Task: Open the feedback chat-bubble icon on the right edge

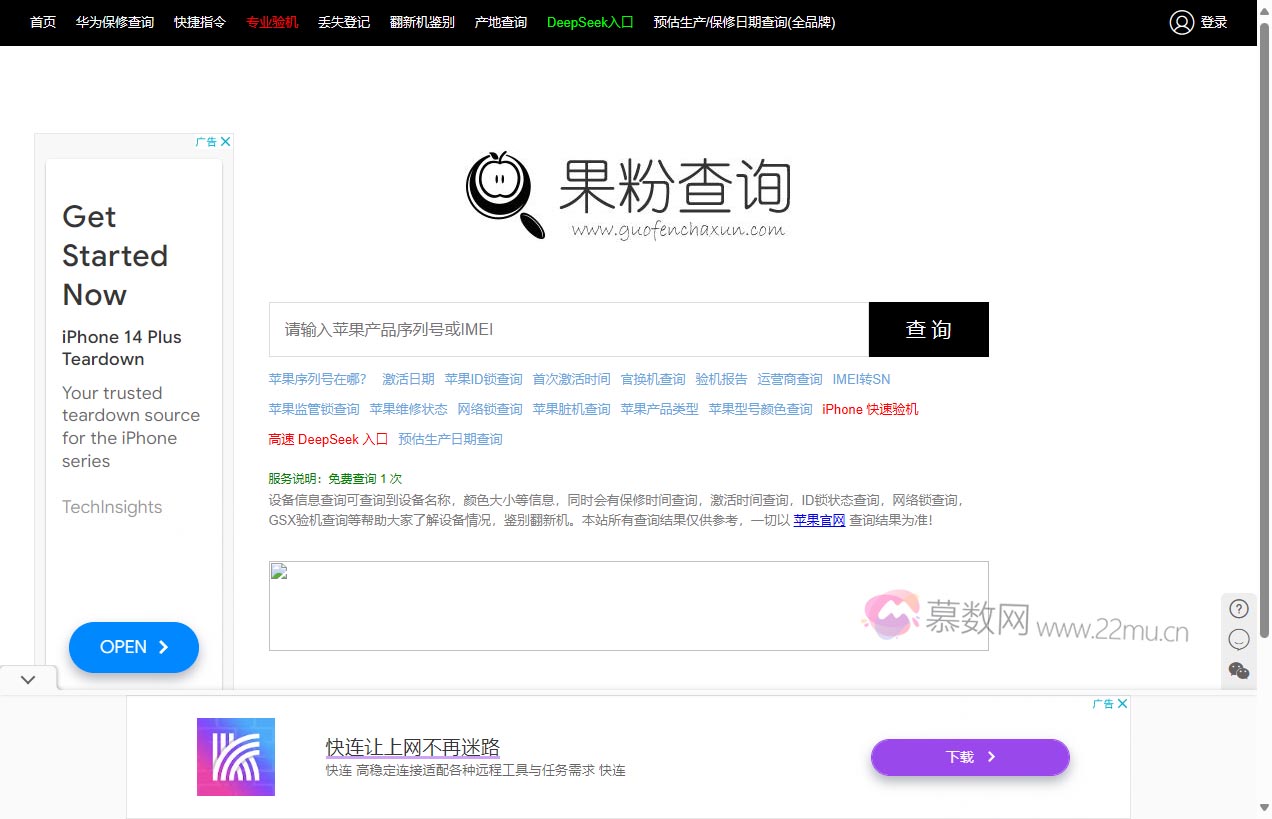Action: click(1238, 639)
